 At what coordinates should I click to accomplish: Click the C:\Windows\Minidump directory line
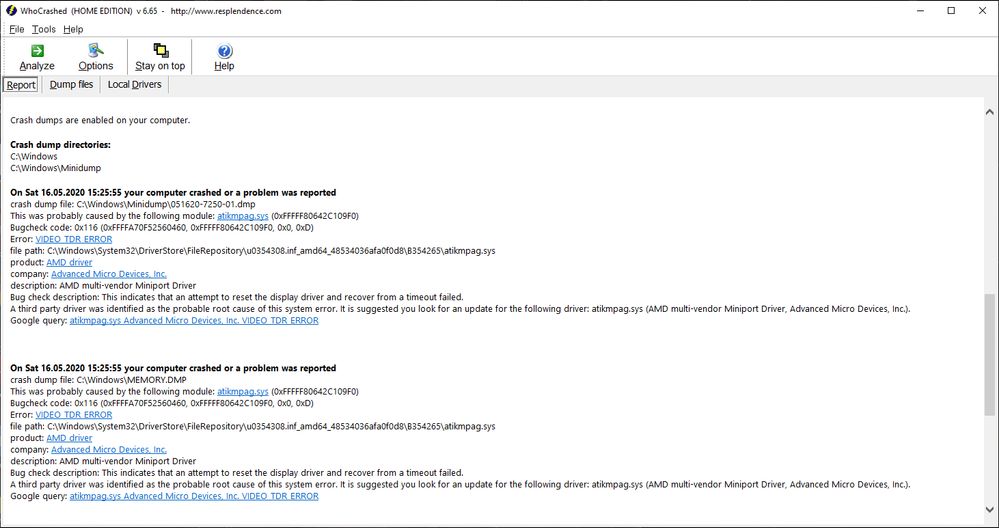click(55, 168)
